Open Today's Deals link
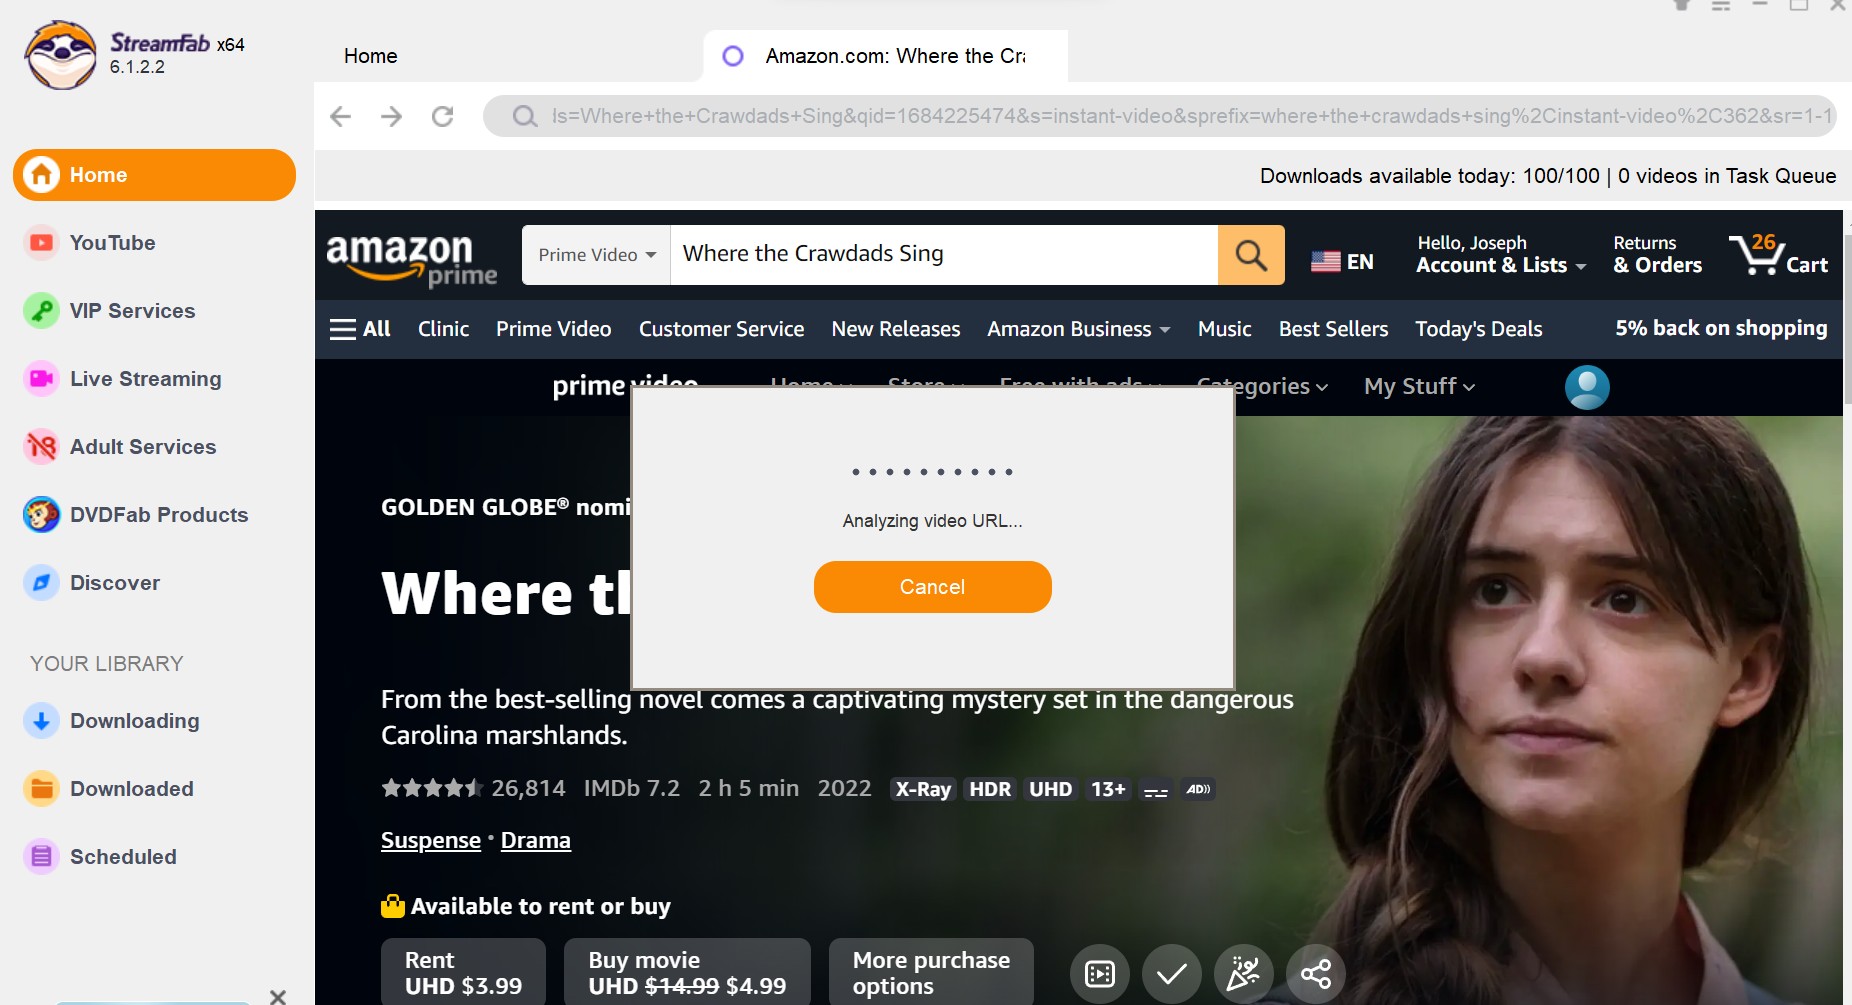The width and height of the screenshot is (1852, 1005). point(1478,329)
